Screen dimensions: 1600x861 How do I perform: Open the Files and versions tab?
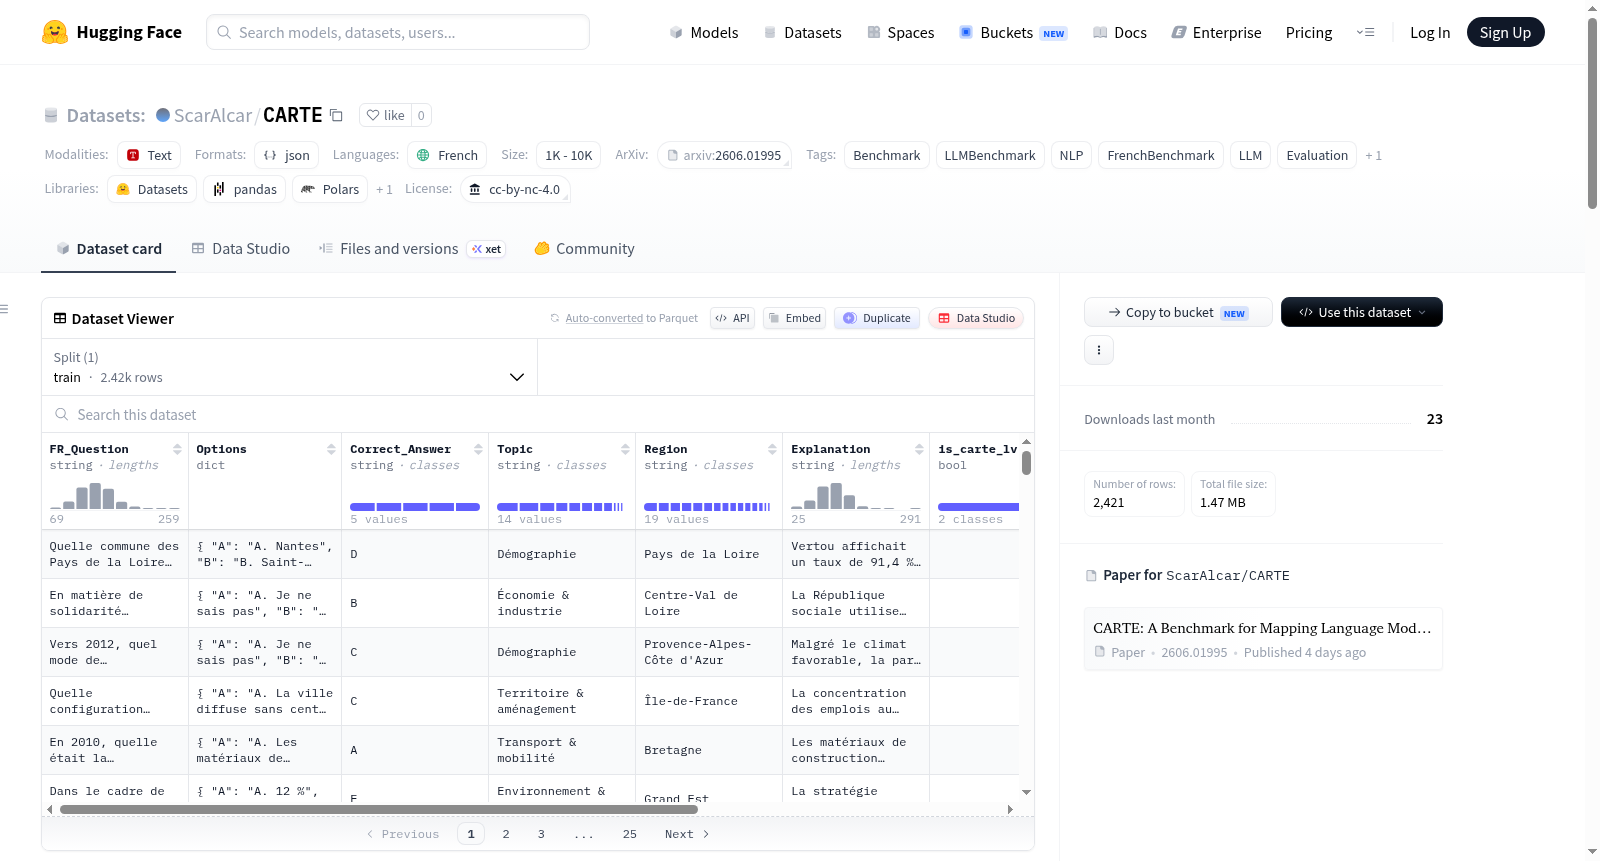[x=411, y=249]
